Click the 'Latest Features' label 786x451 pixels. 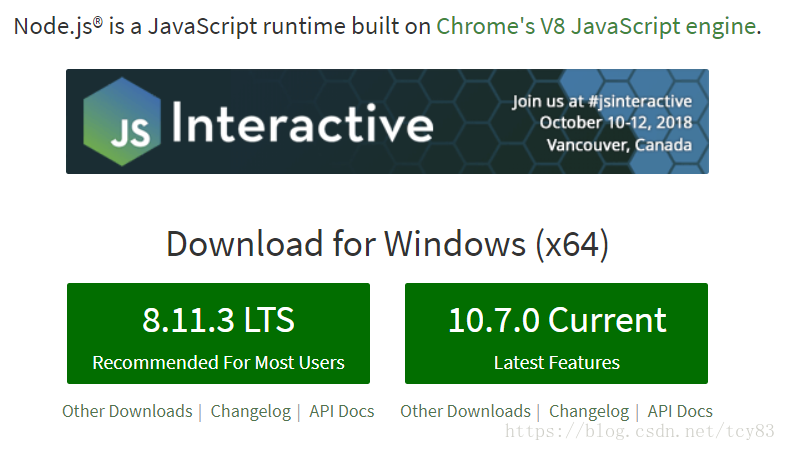(x=556, y=363)
